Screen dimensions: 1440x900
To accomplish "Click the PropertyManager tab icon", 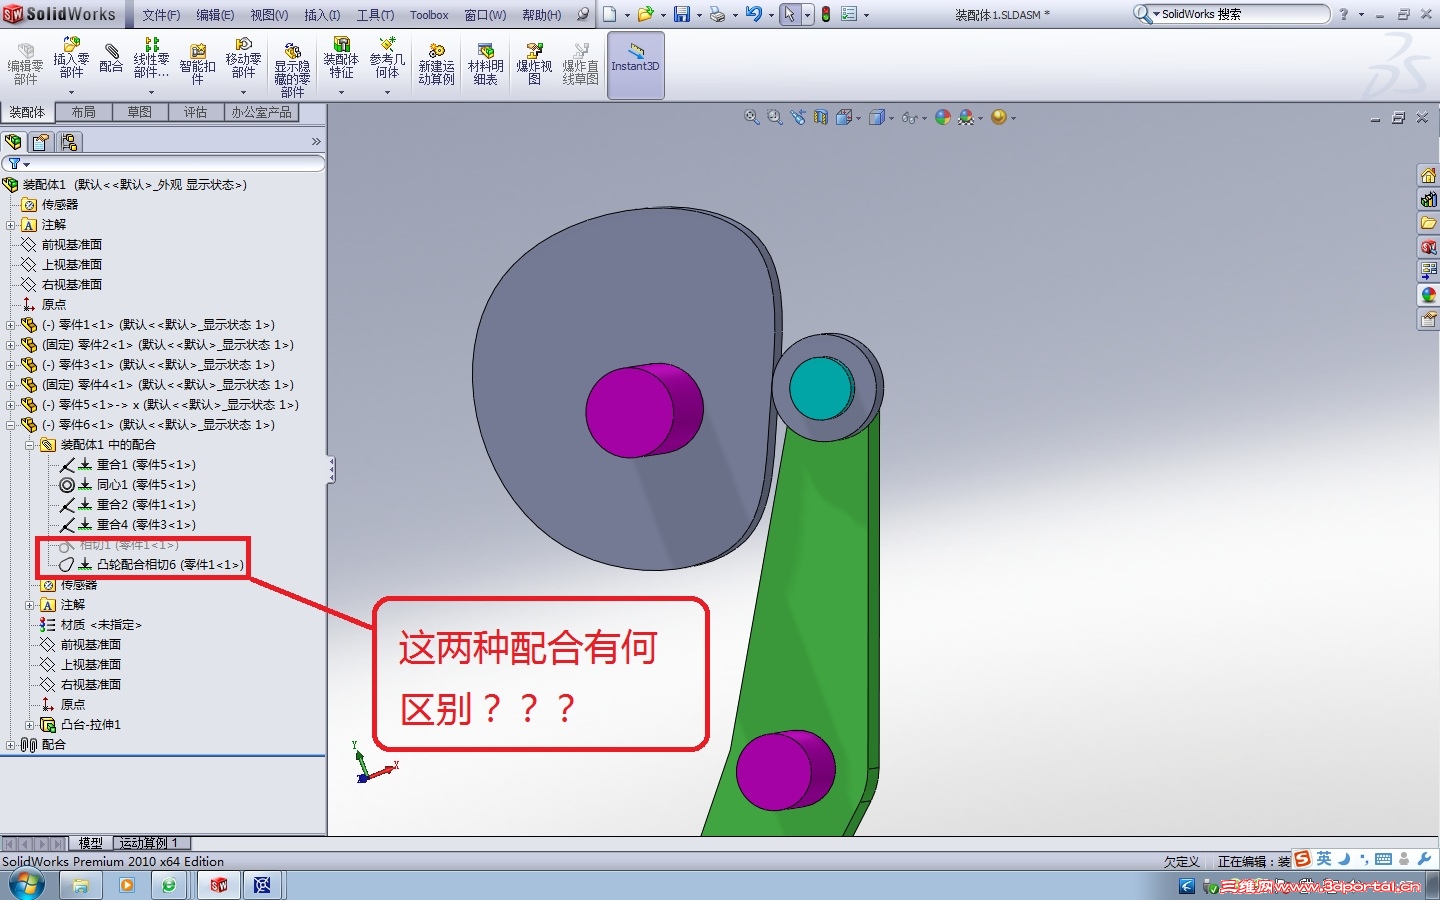I will click(x=41, y=142).
